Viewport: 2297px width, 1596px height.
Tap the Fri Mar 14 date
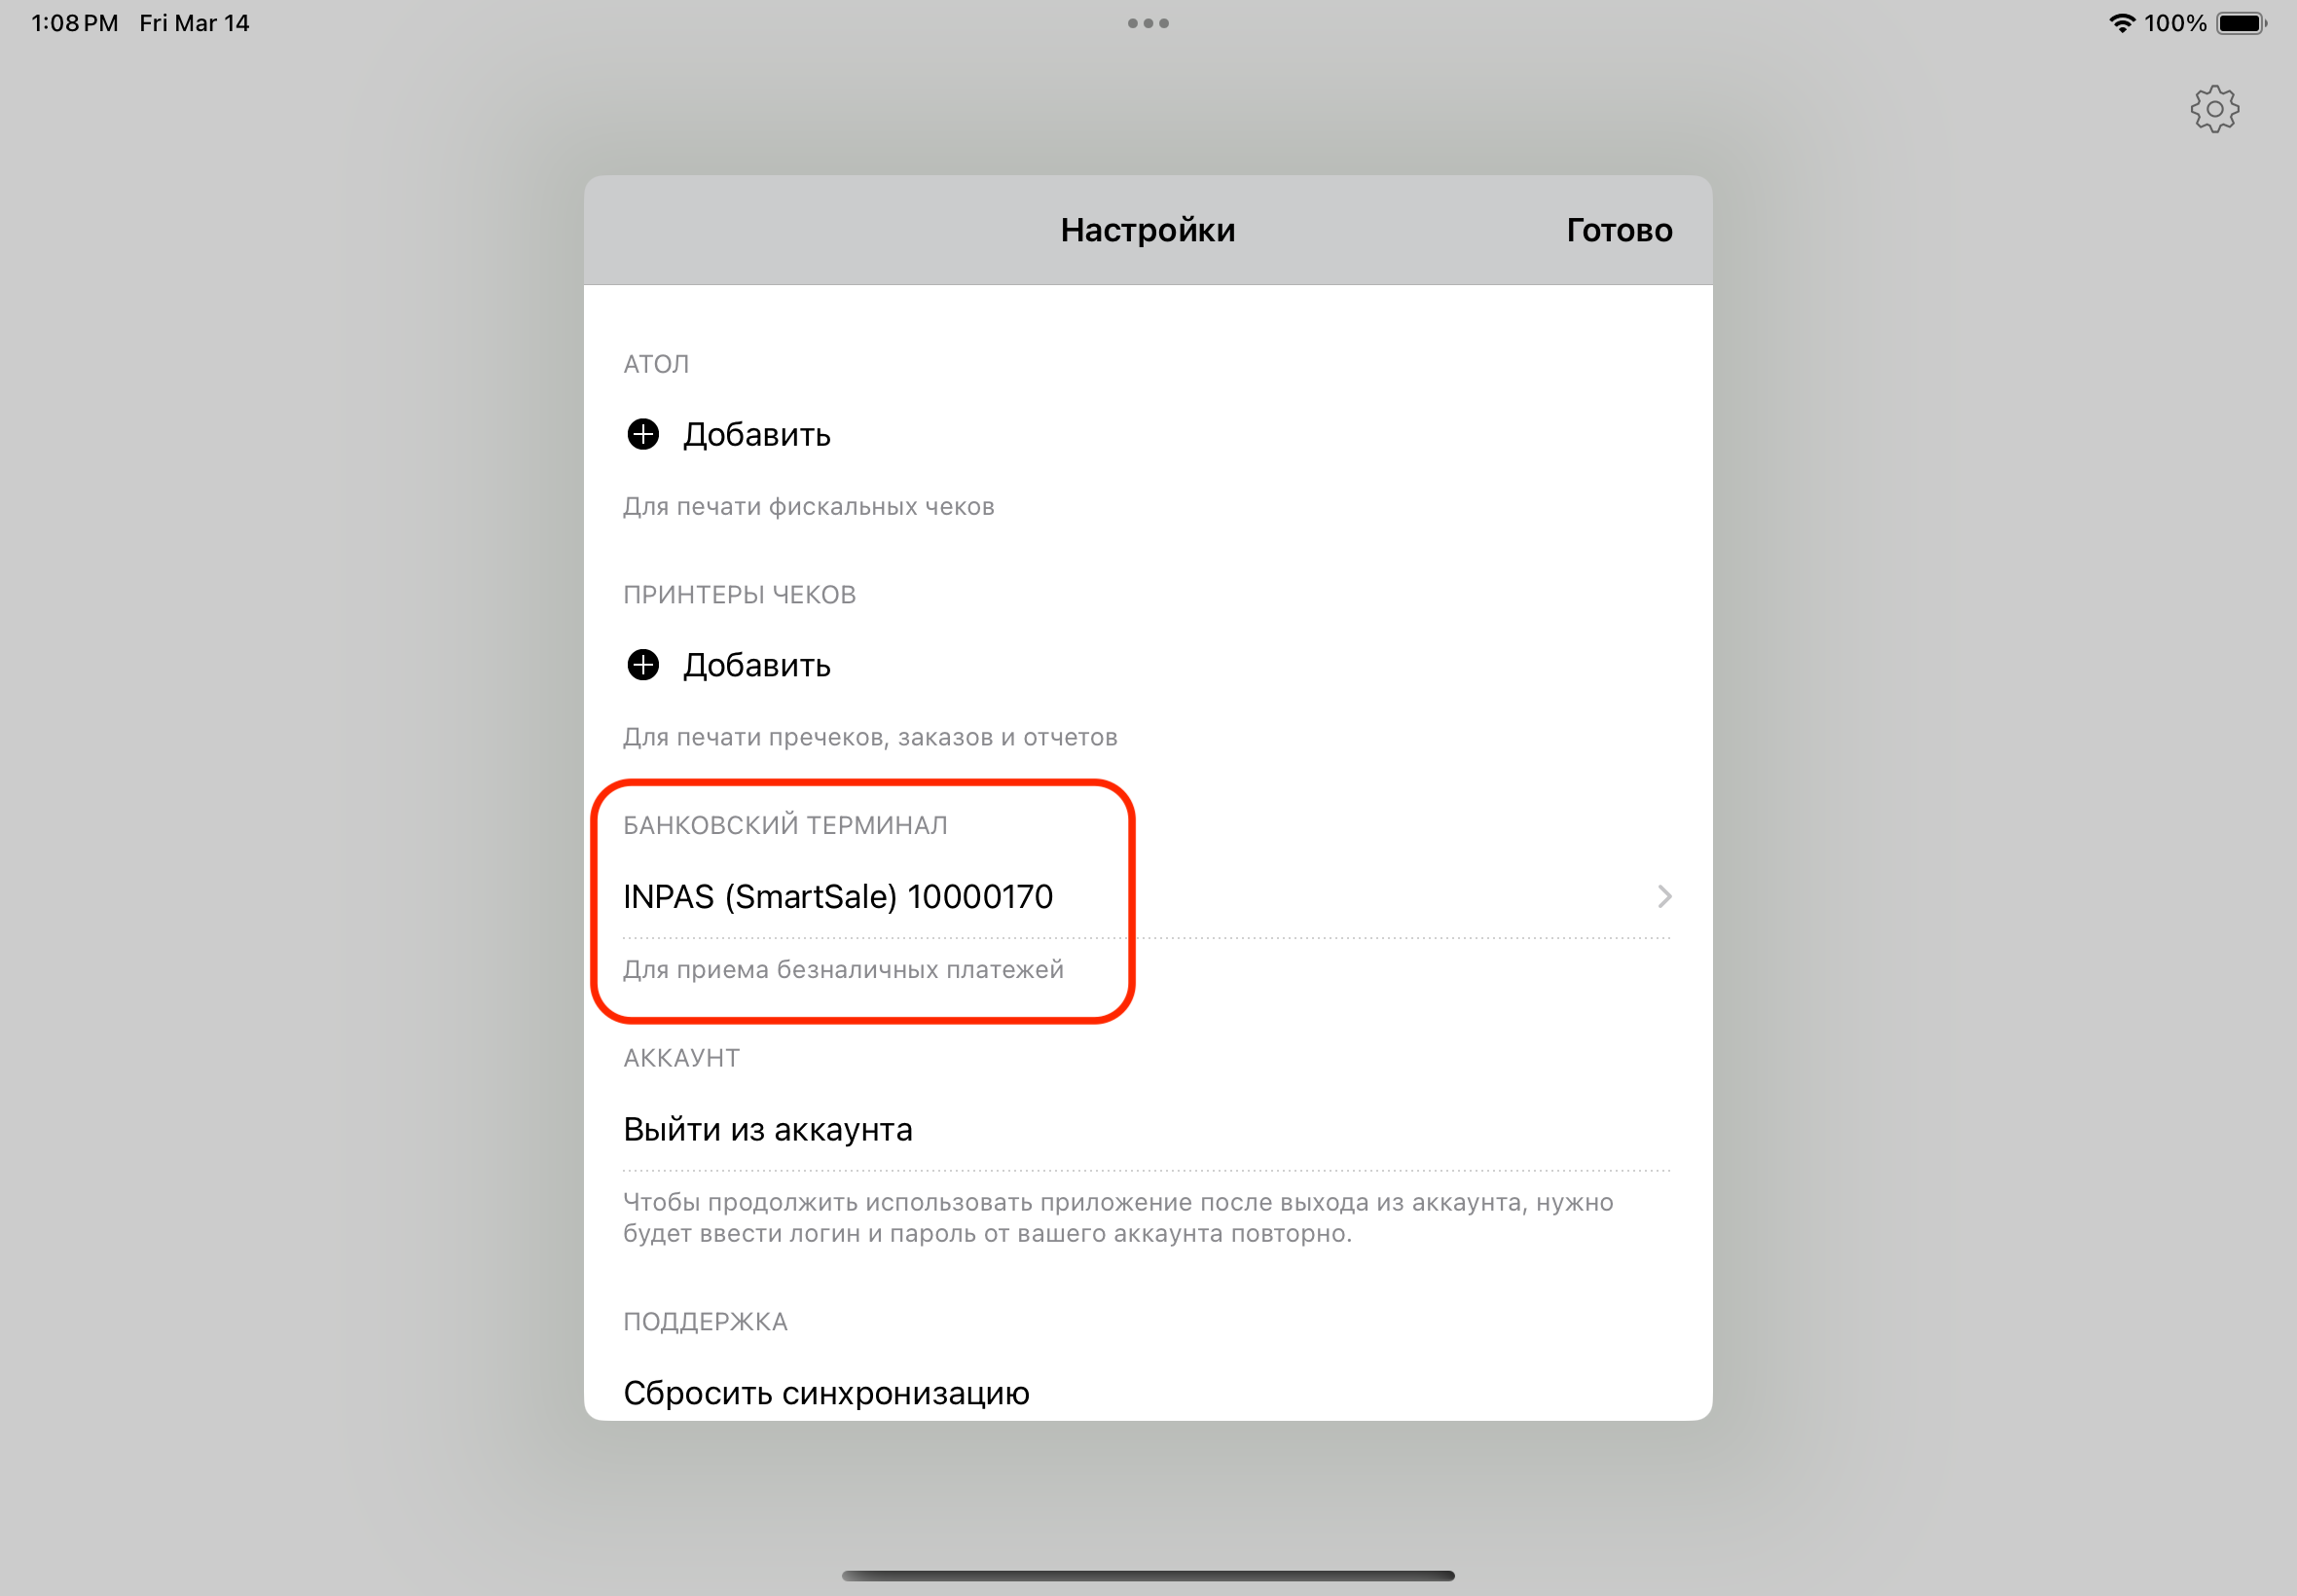(194, 23)
